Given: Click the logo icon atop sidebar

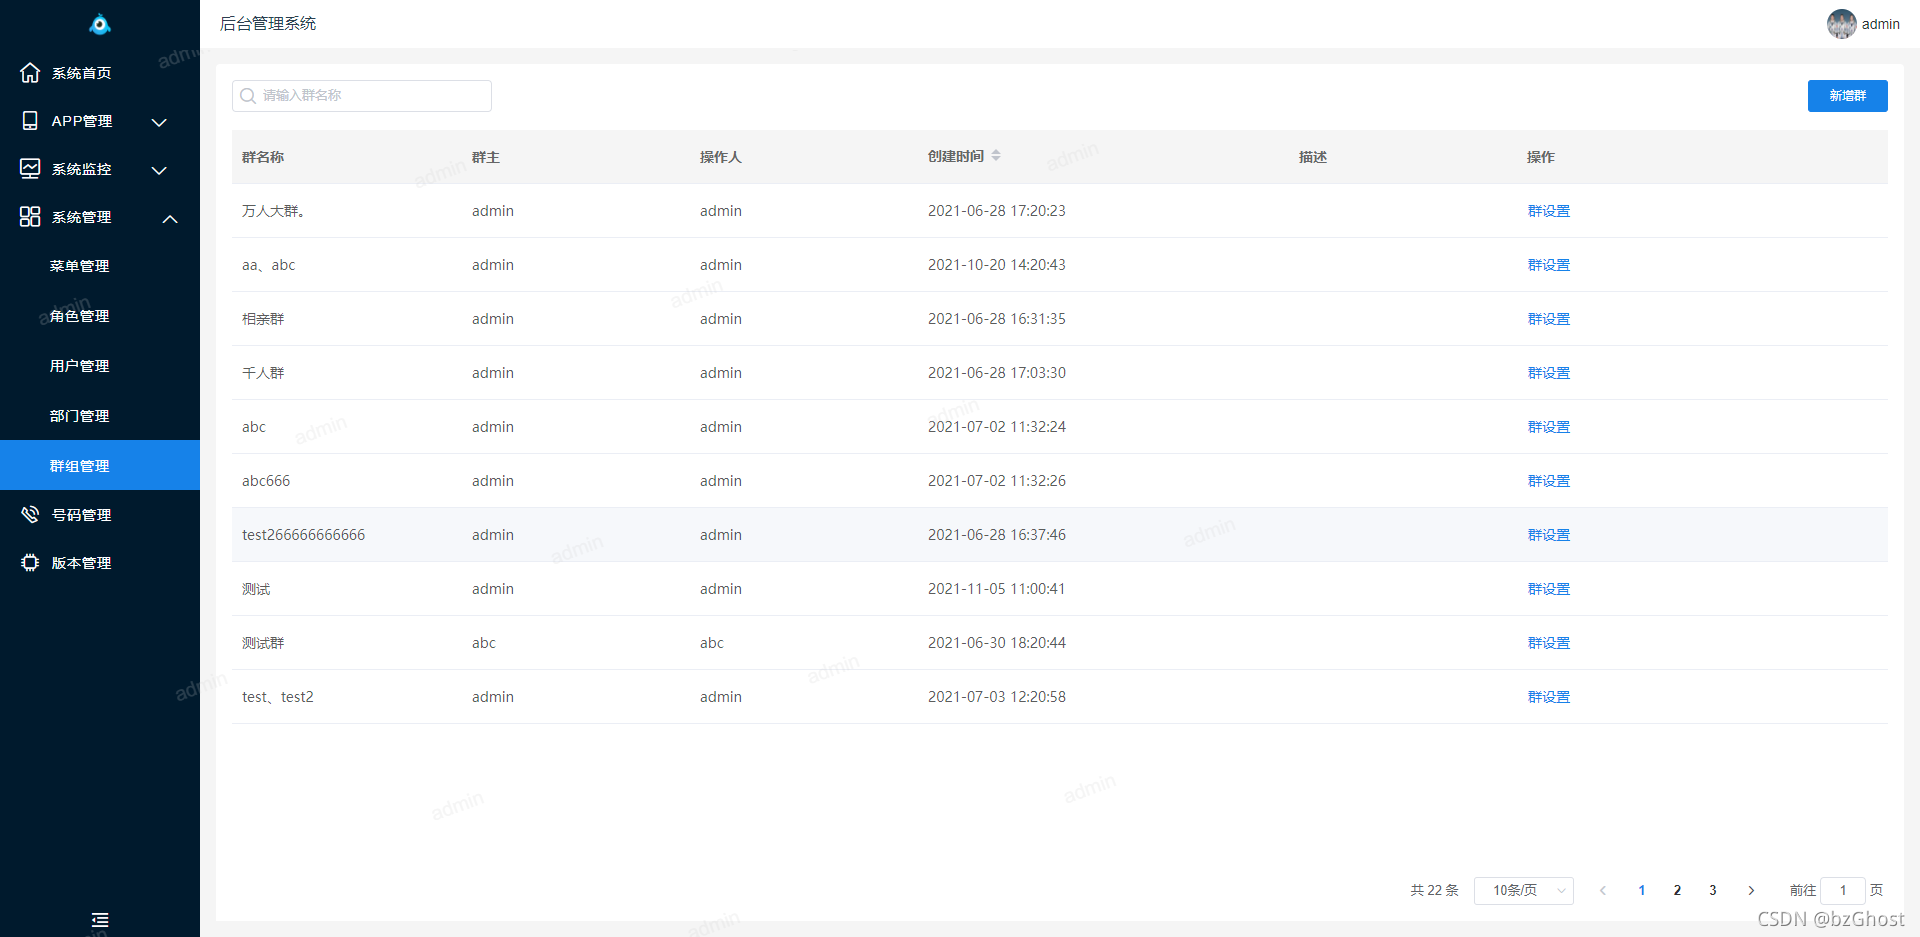Looking at the screenshot, I should pyautogui.click(x=100, y=24).
